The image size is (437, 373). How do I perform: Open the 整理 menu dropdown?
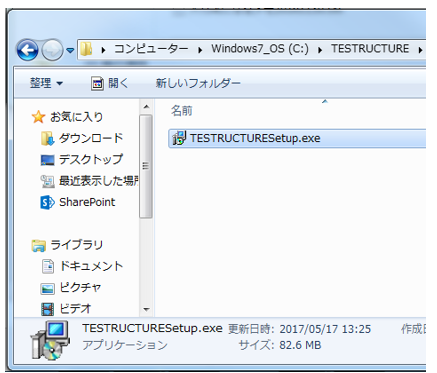coord(46,83)
